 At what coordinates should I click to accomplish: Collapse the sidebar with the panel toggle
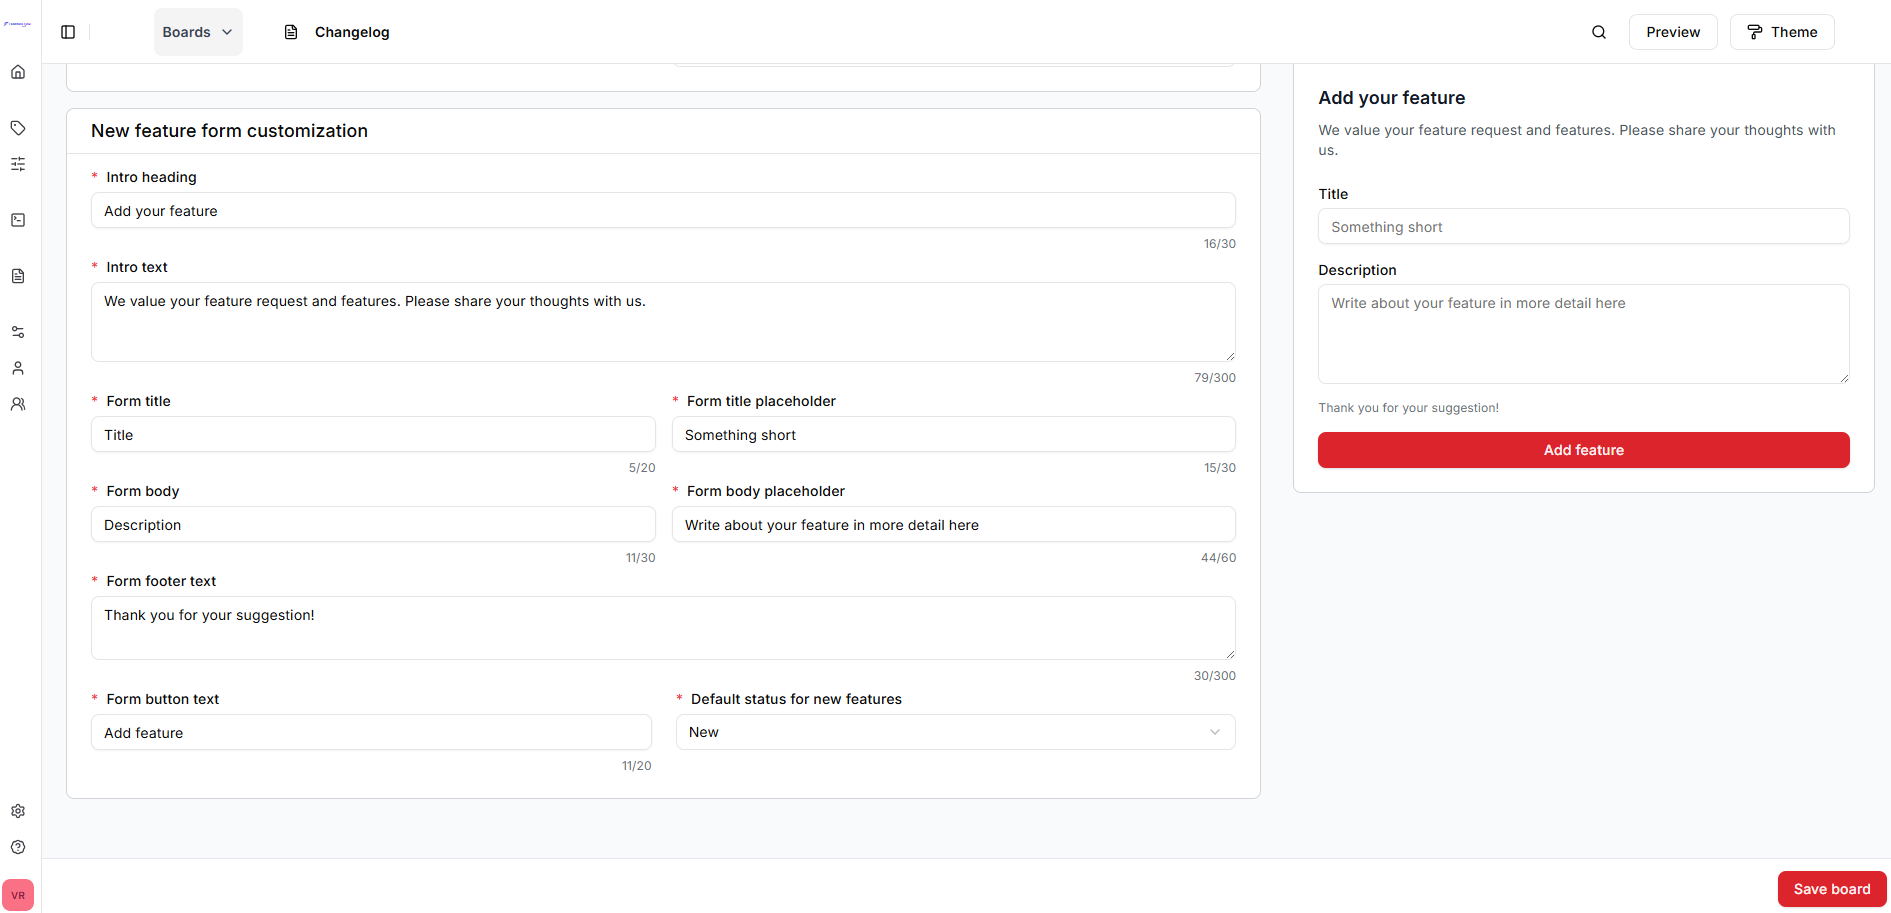[67, 31]
